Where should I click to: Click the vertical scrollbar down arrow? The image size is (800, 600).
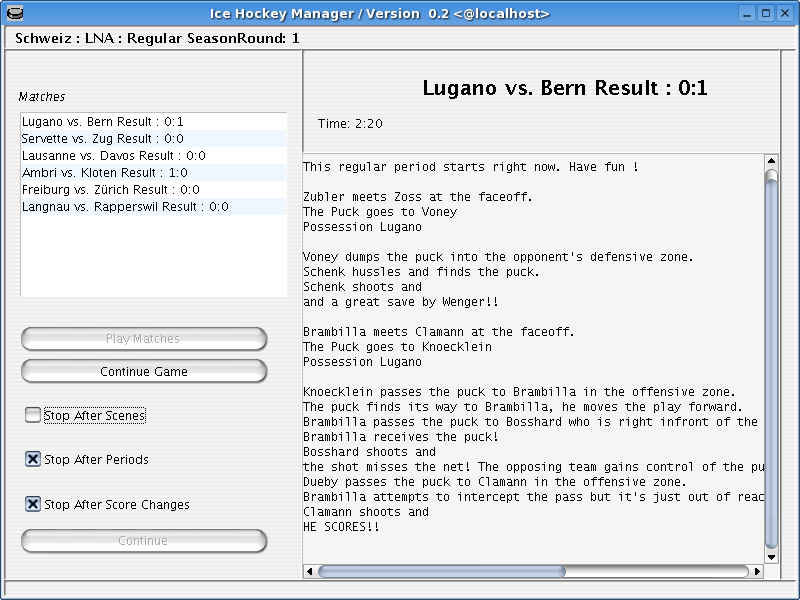[771, 557]
